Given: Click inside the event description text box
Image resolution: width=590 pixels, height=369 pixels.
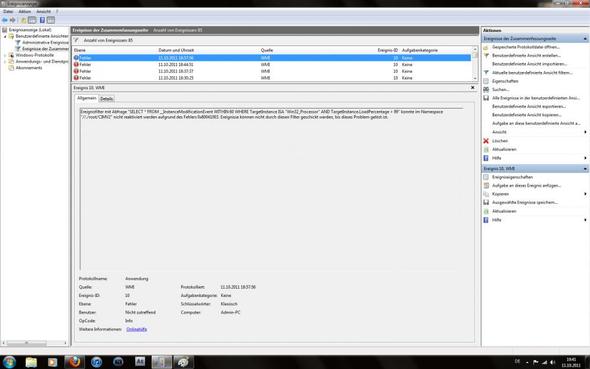Looking at the screenshot, I should coord(271,188).
